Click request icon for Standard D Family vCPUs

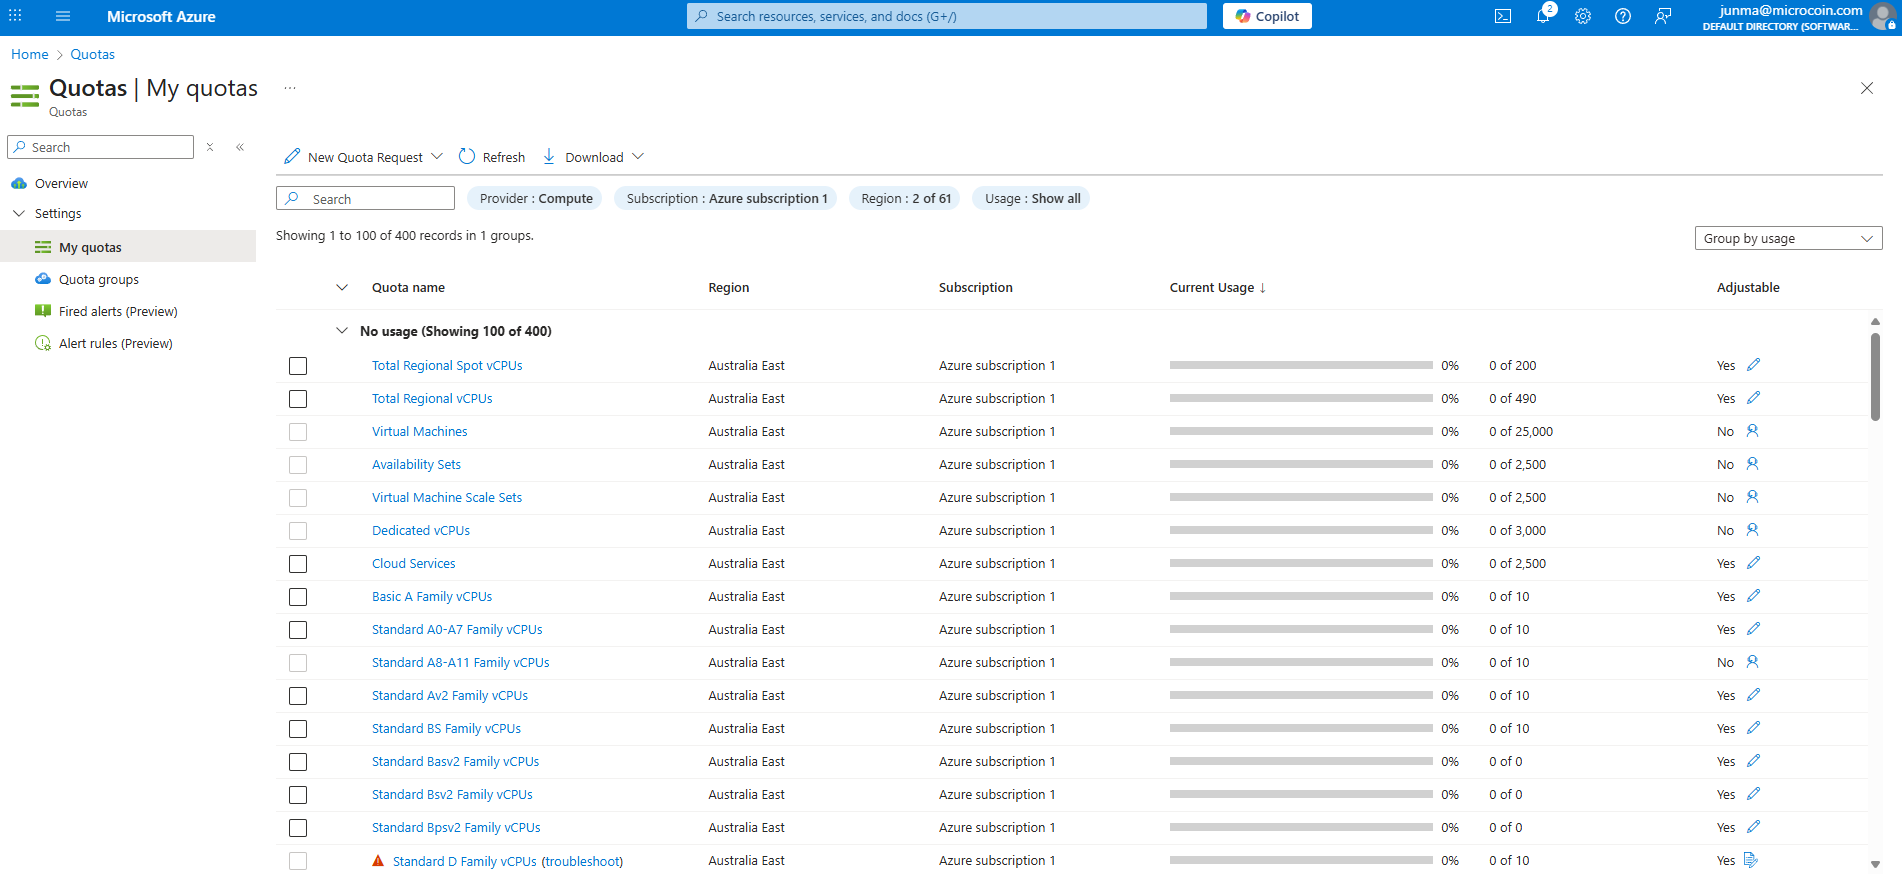click(1751, 860)
